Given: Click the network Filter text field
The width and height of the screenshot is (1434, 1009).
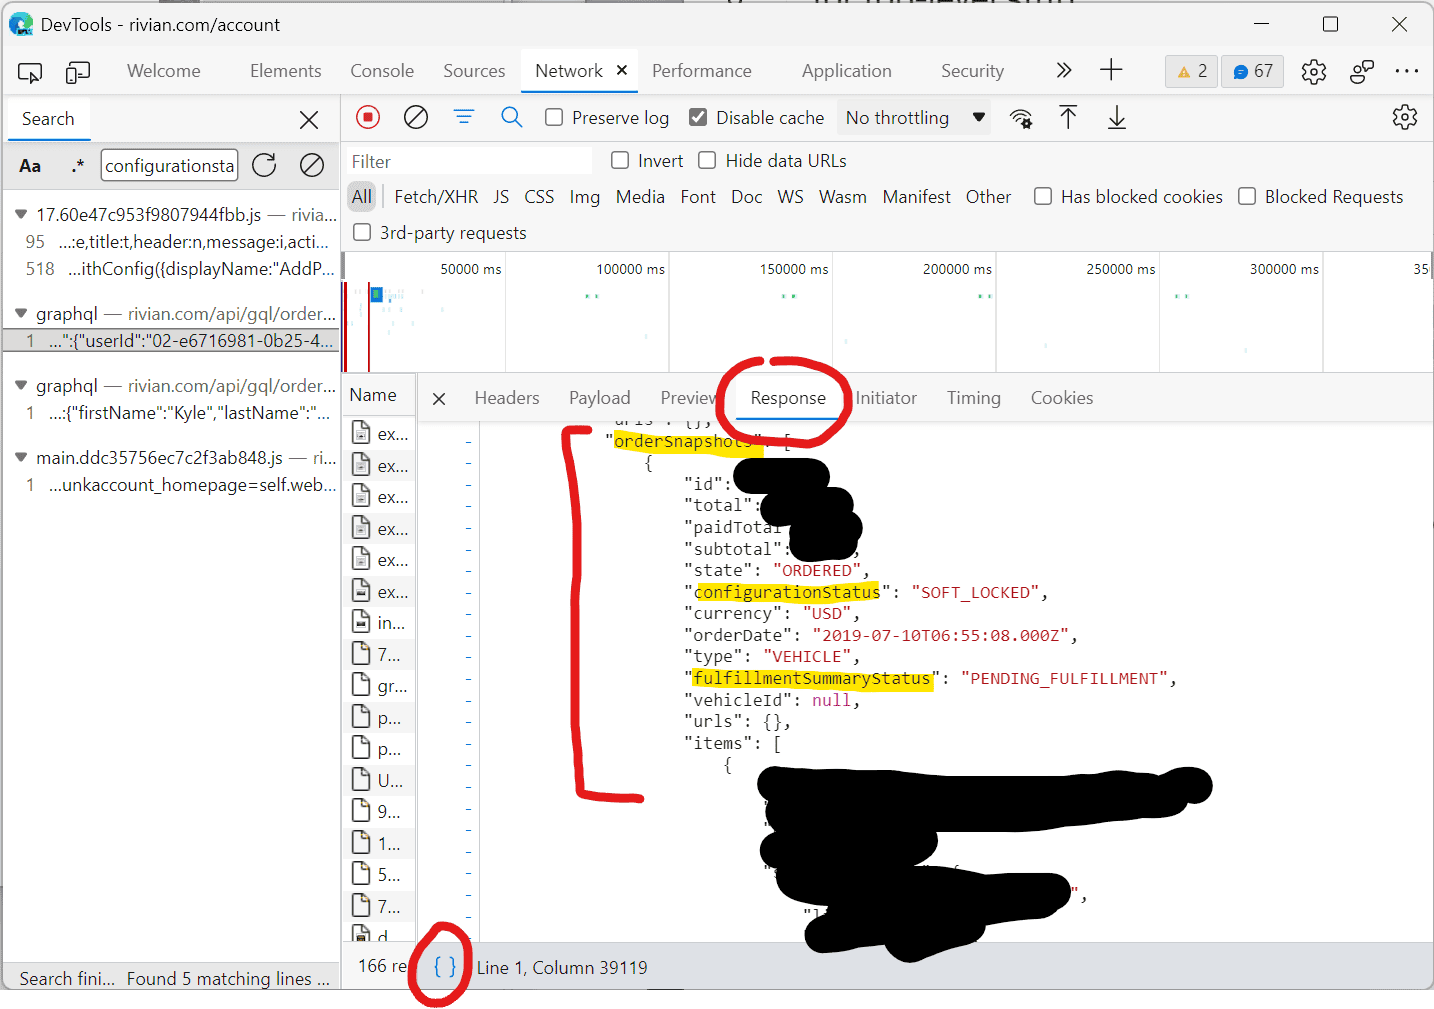Looking at the screenshot, I should pos(469,161).
